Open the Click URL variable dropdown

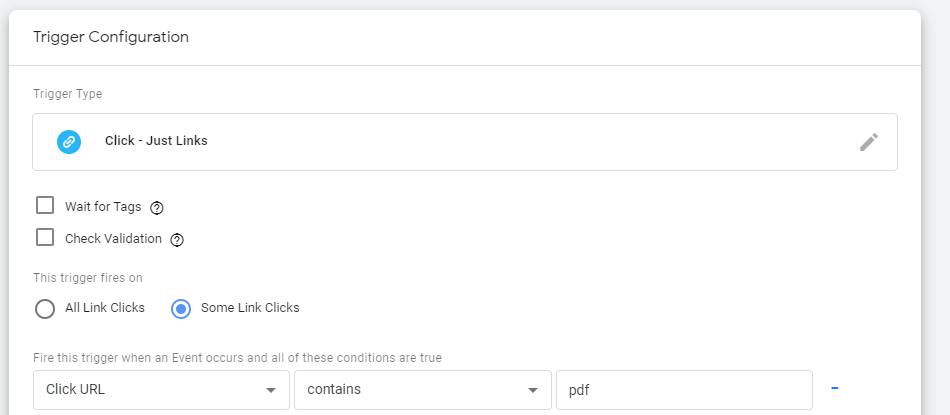[161, 390]
